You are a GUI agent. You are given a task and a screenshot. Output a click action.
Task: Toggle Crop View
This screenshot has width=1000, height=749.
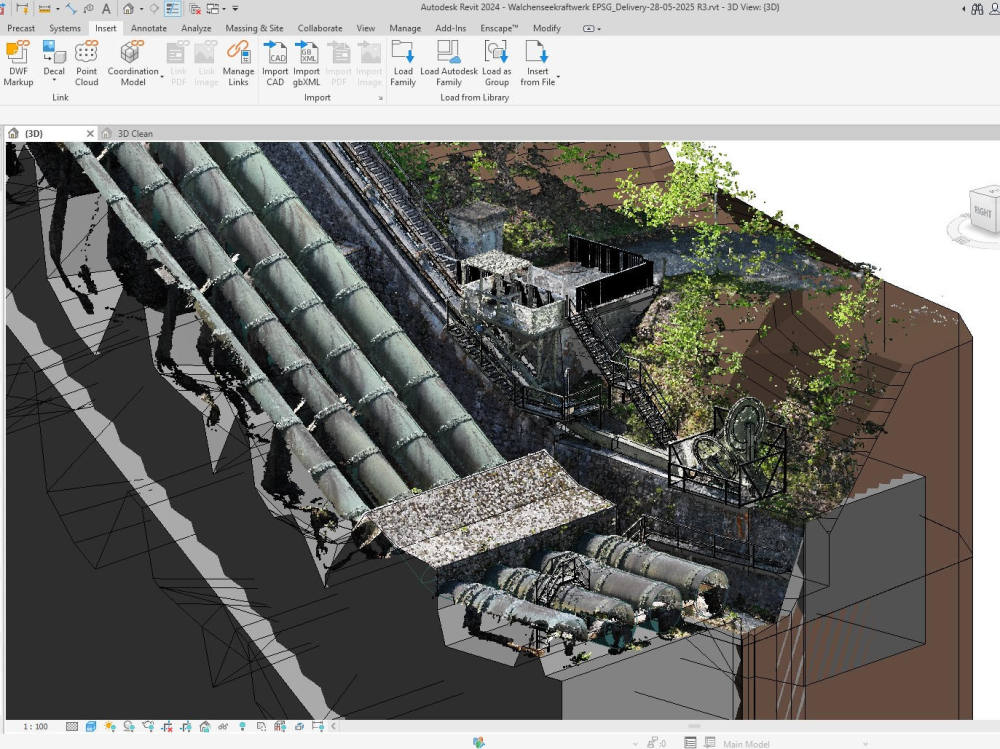(167, 727)
